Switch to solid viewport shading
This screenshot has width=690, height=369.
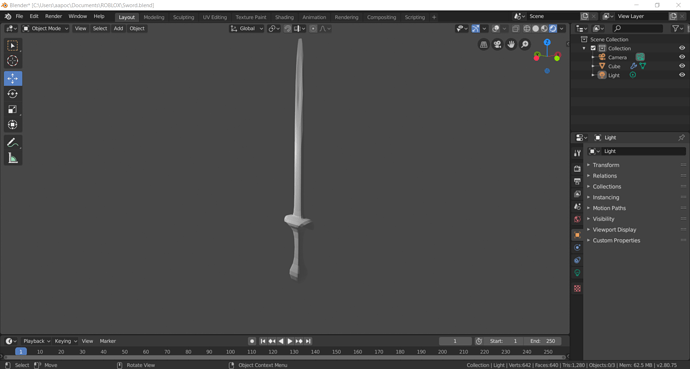tap(536, 29)
